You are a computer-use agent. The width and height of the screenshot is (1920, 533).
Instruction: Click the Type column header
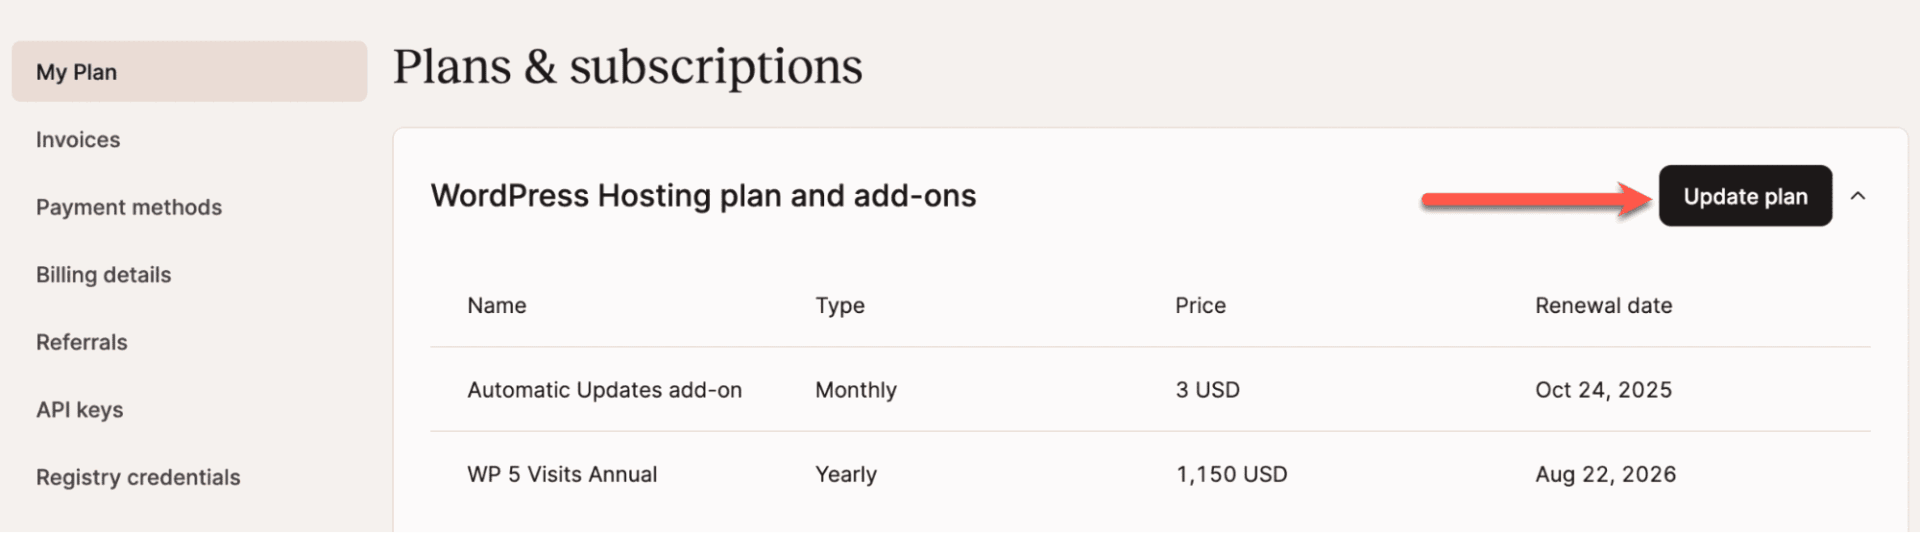click(x=840, y=306)
